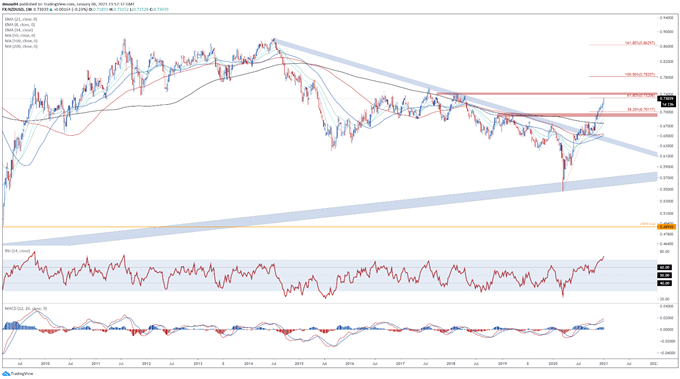Screen dimensions: 680x379
Task: Click the 0.86000 price axis value
Action: click(667, 46)
